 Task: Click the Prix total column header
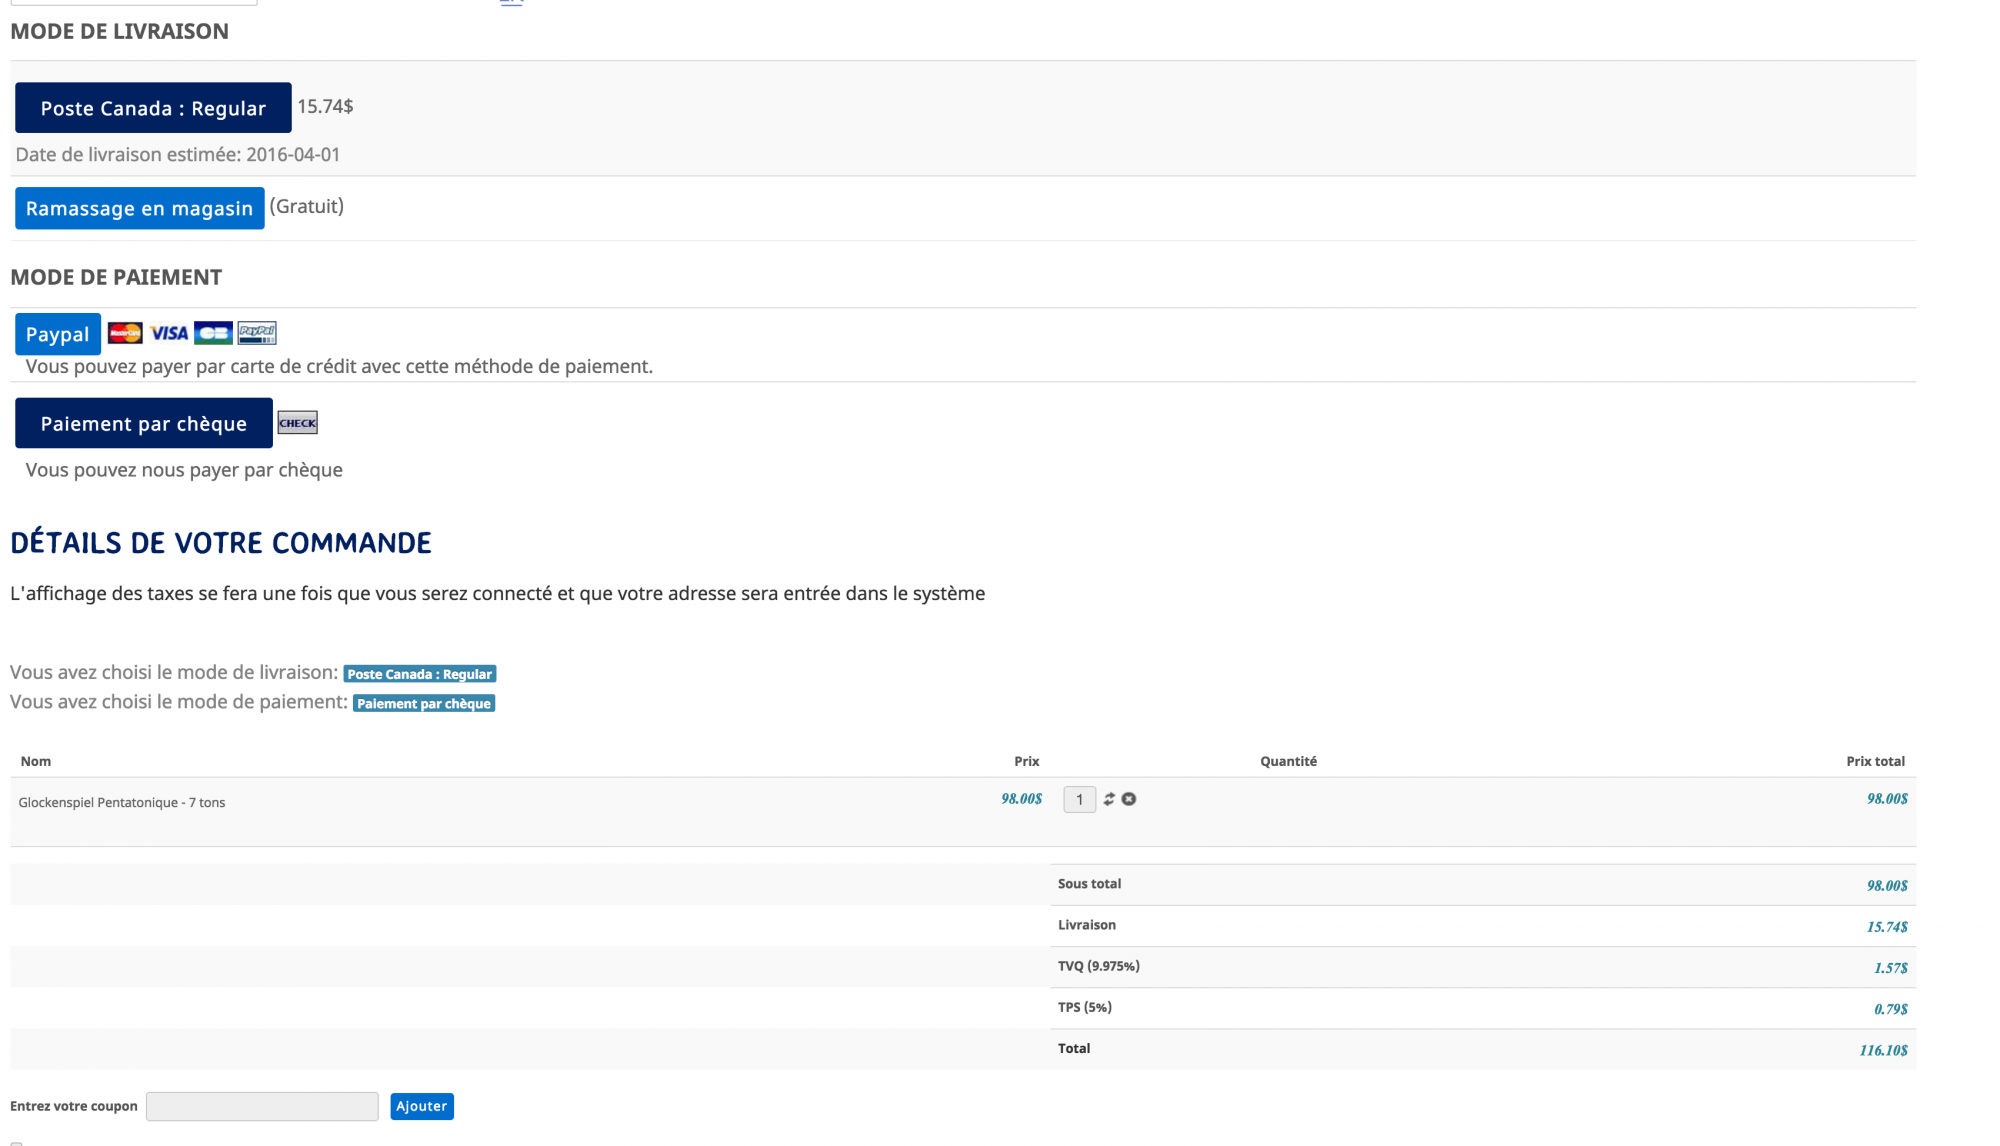1875,761
